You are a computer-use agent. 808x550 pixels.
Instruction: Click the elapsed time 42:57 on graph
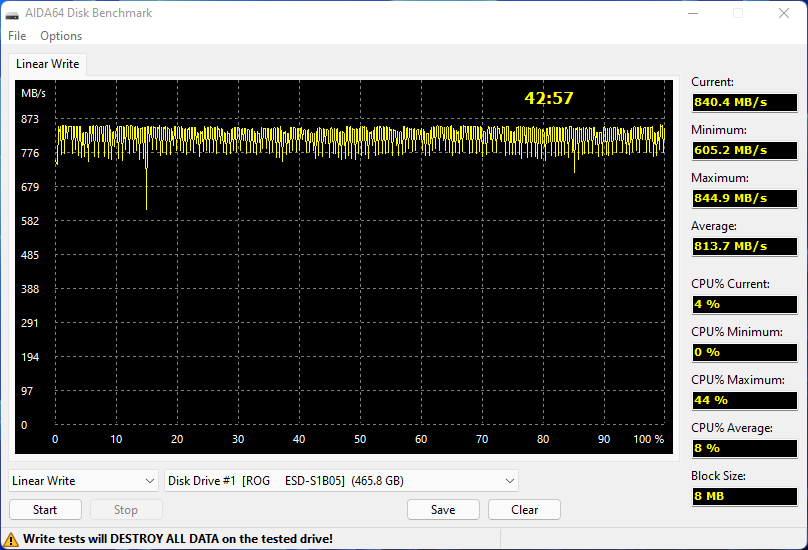pos(549,98)
